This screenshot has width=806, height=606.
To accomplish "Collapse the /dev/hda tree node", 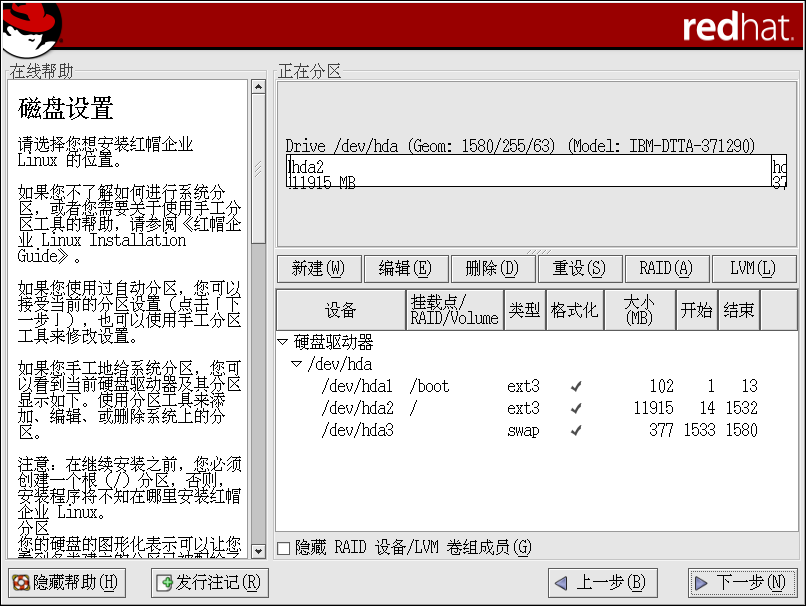I will click(x=296, y=364).
